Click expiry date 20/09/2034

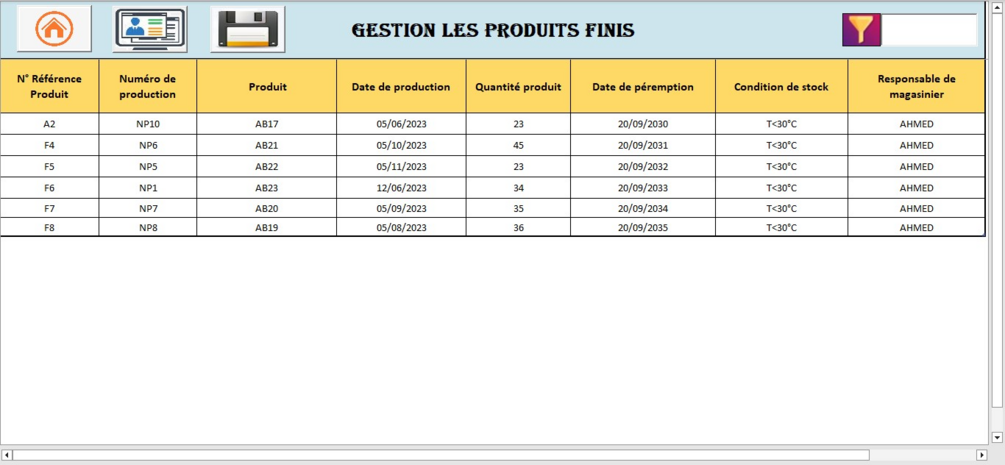click(x=643, y=208)
